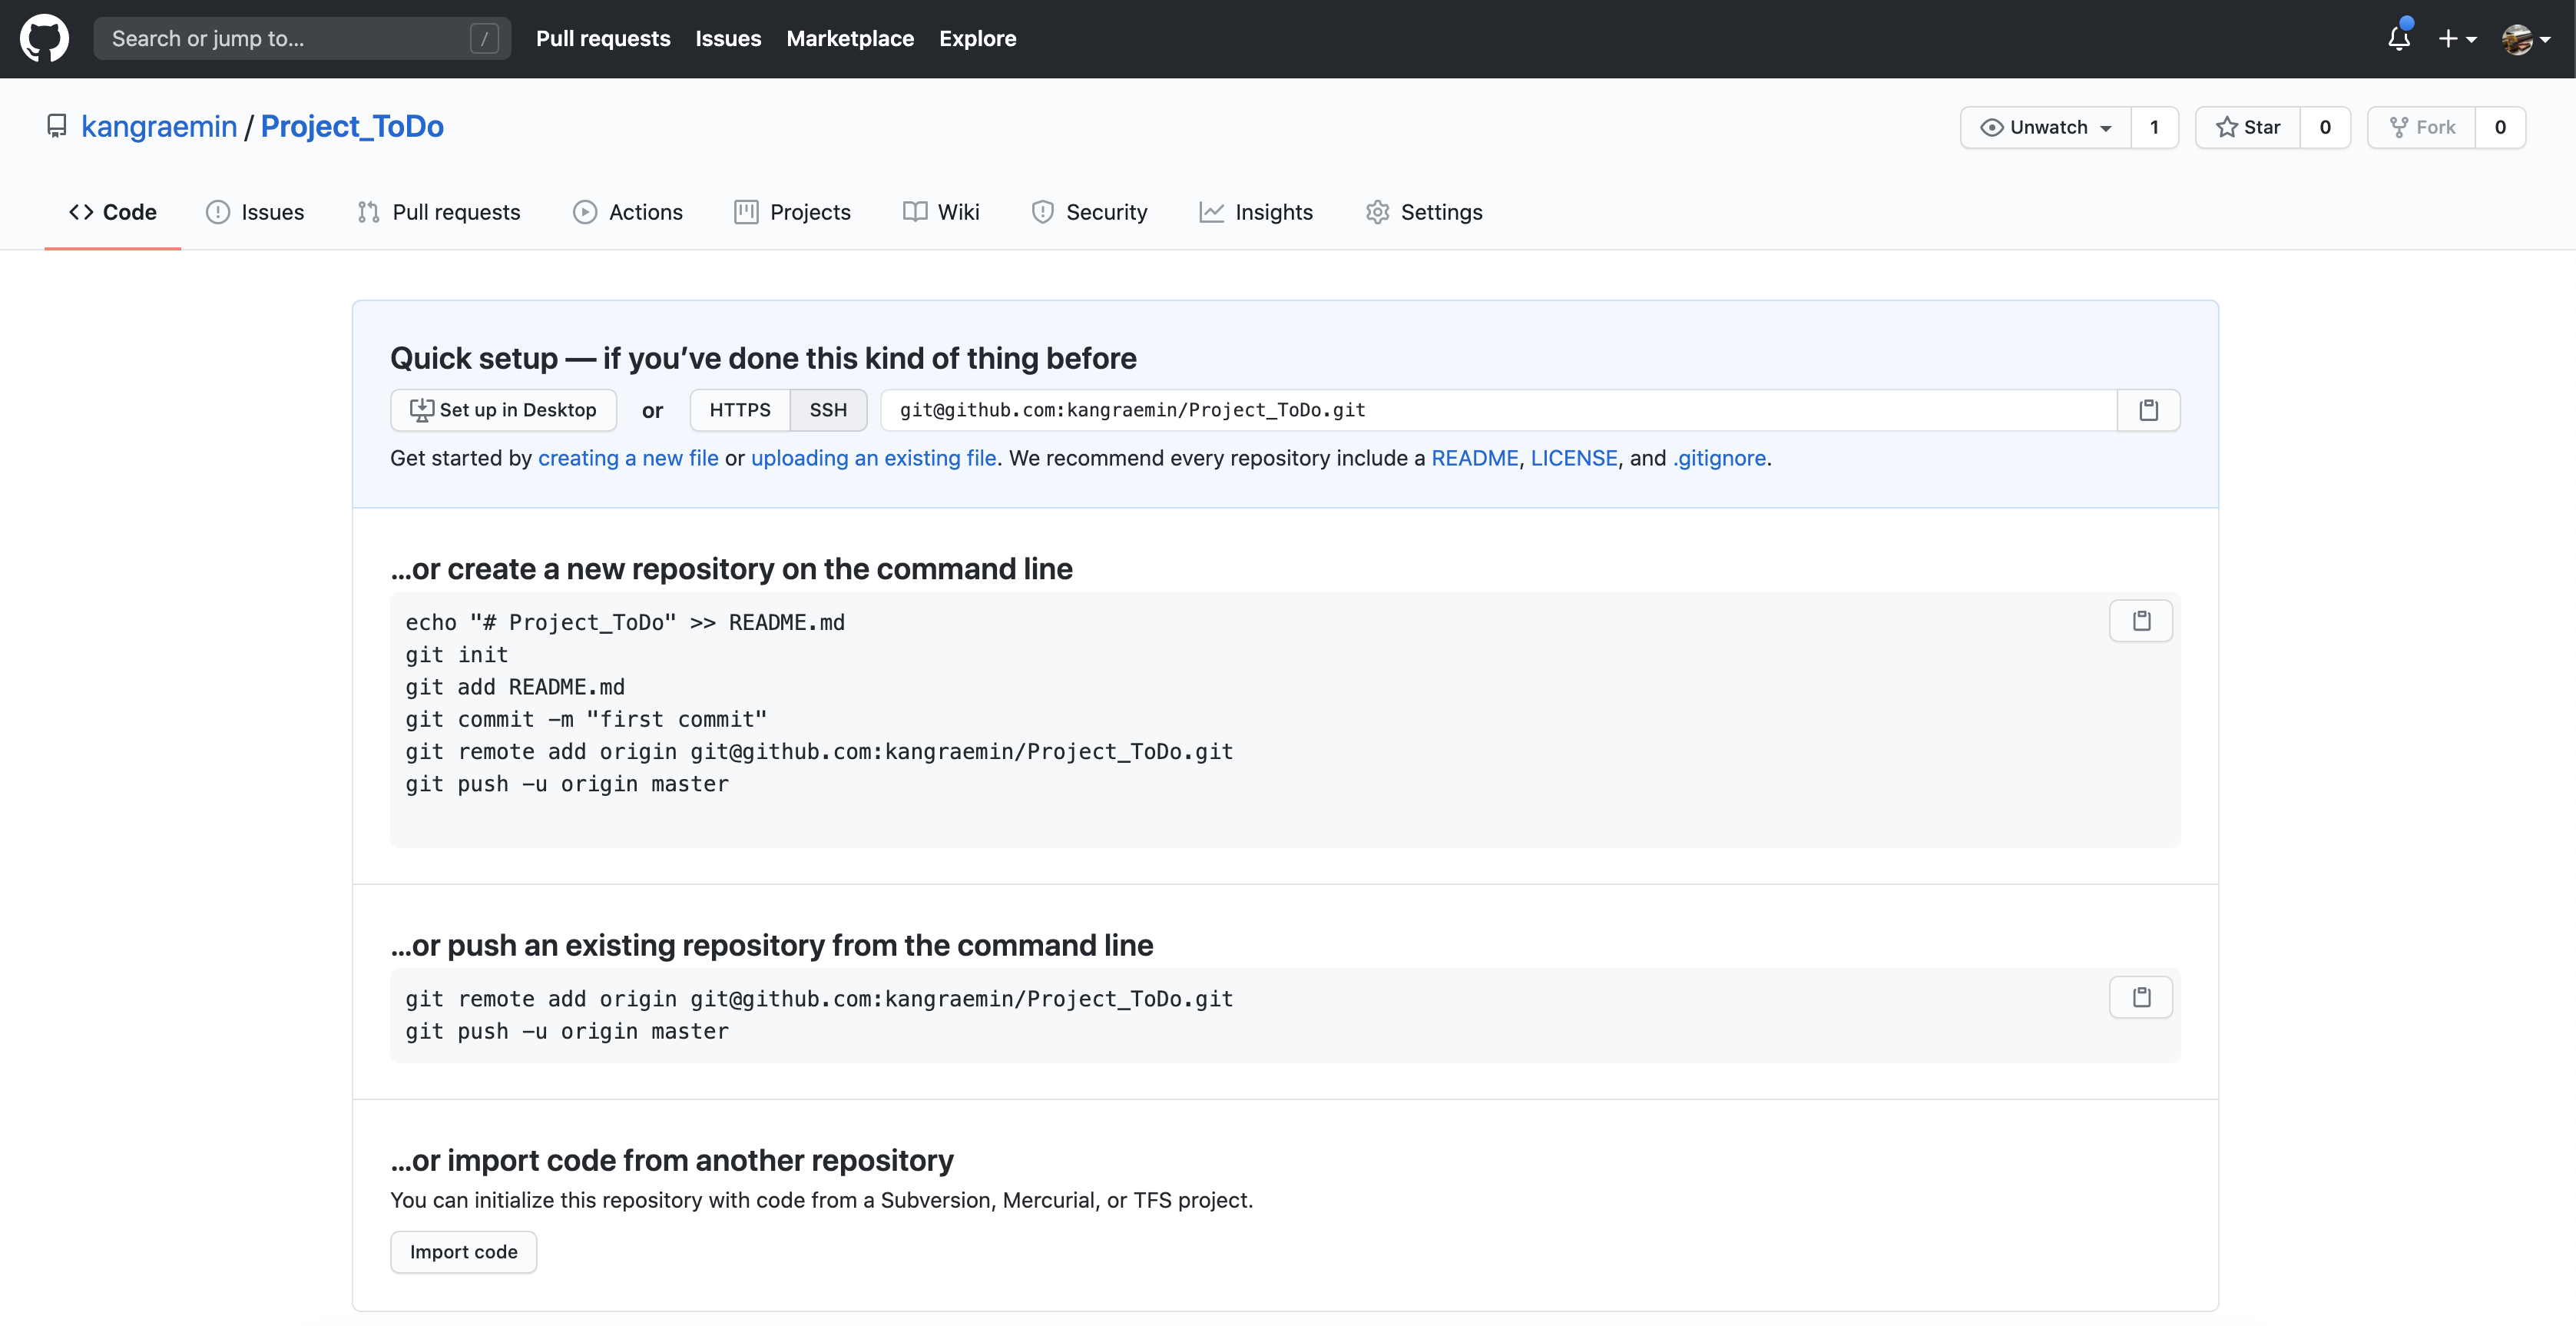
Task: Click the Actions tab play icon
Action: (585, 212)
